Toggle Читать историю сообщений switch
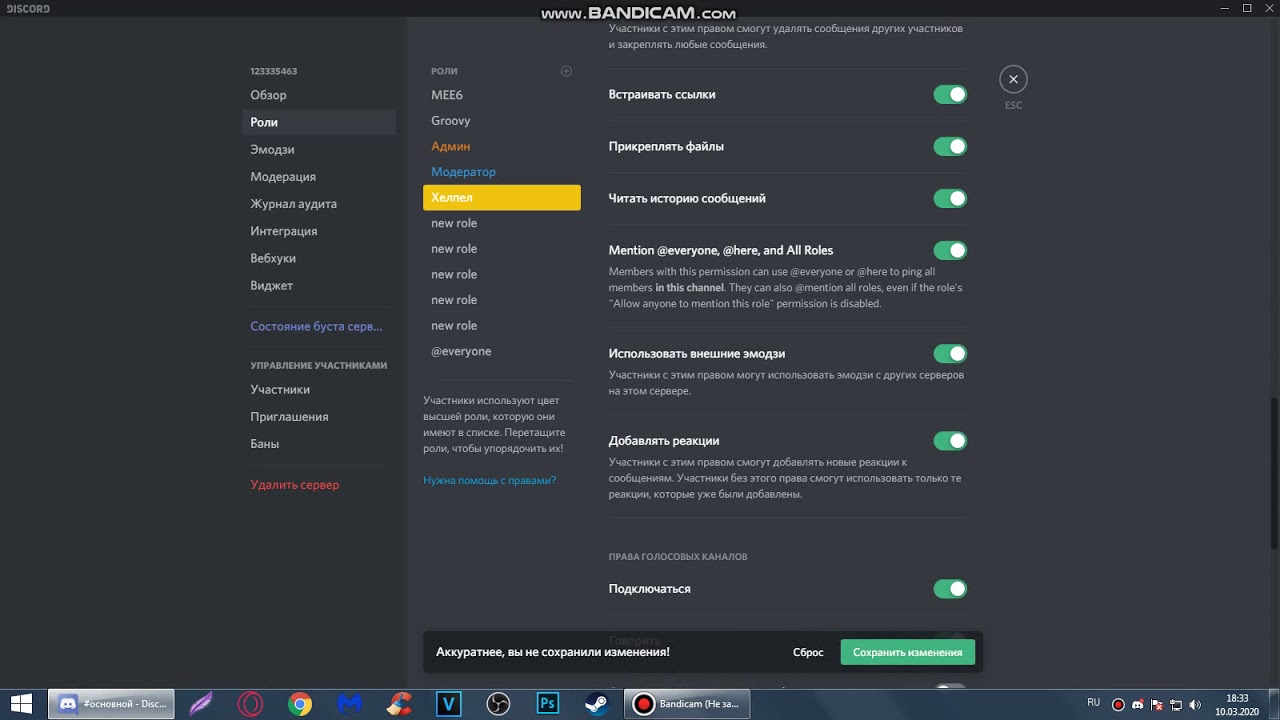1280x720 pixels. pos(950,198)
